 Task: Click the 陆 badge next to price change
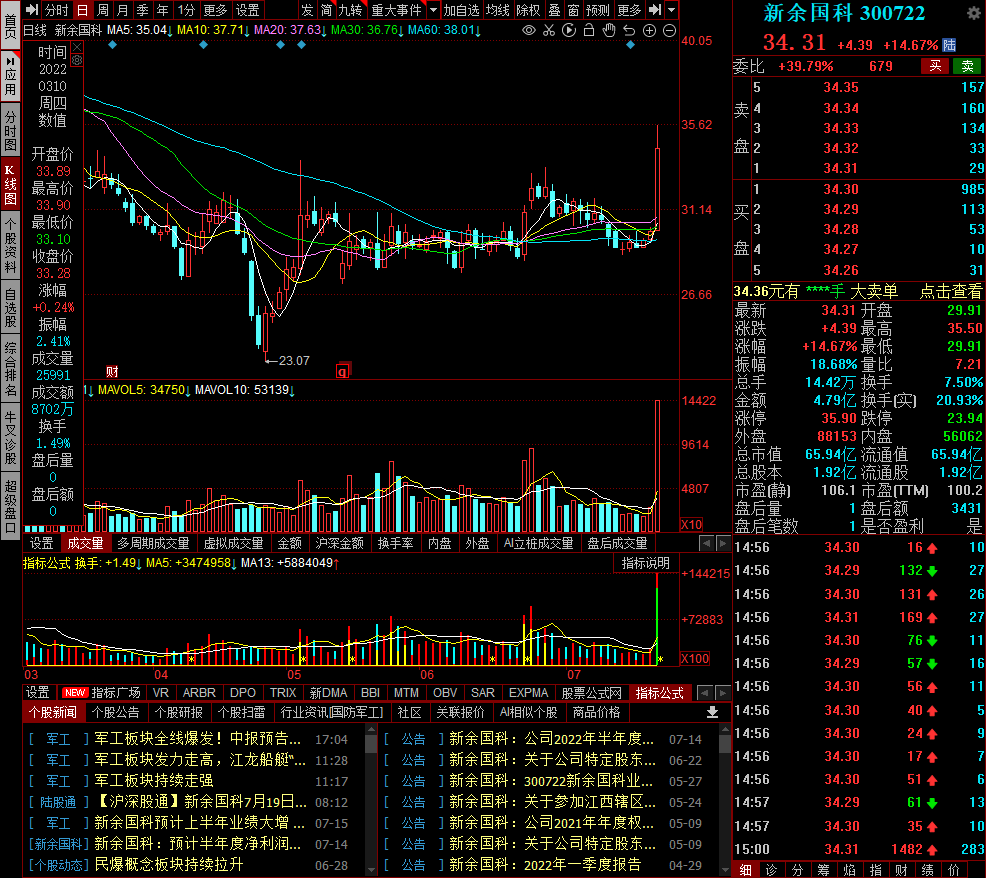(x=949, y=45)
